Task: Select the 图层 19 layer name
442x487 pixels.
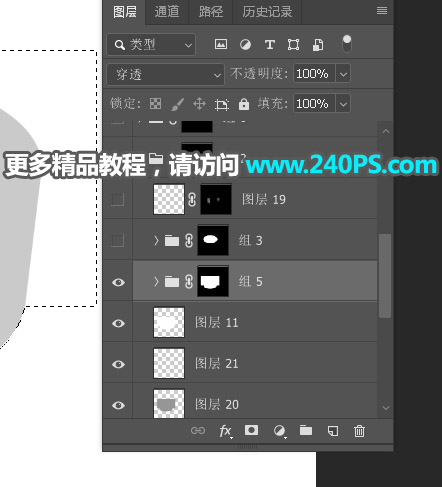Action: tap(264, 199)
